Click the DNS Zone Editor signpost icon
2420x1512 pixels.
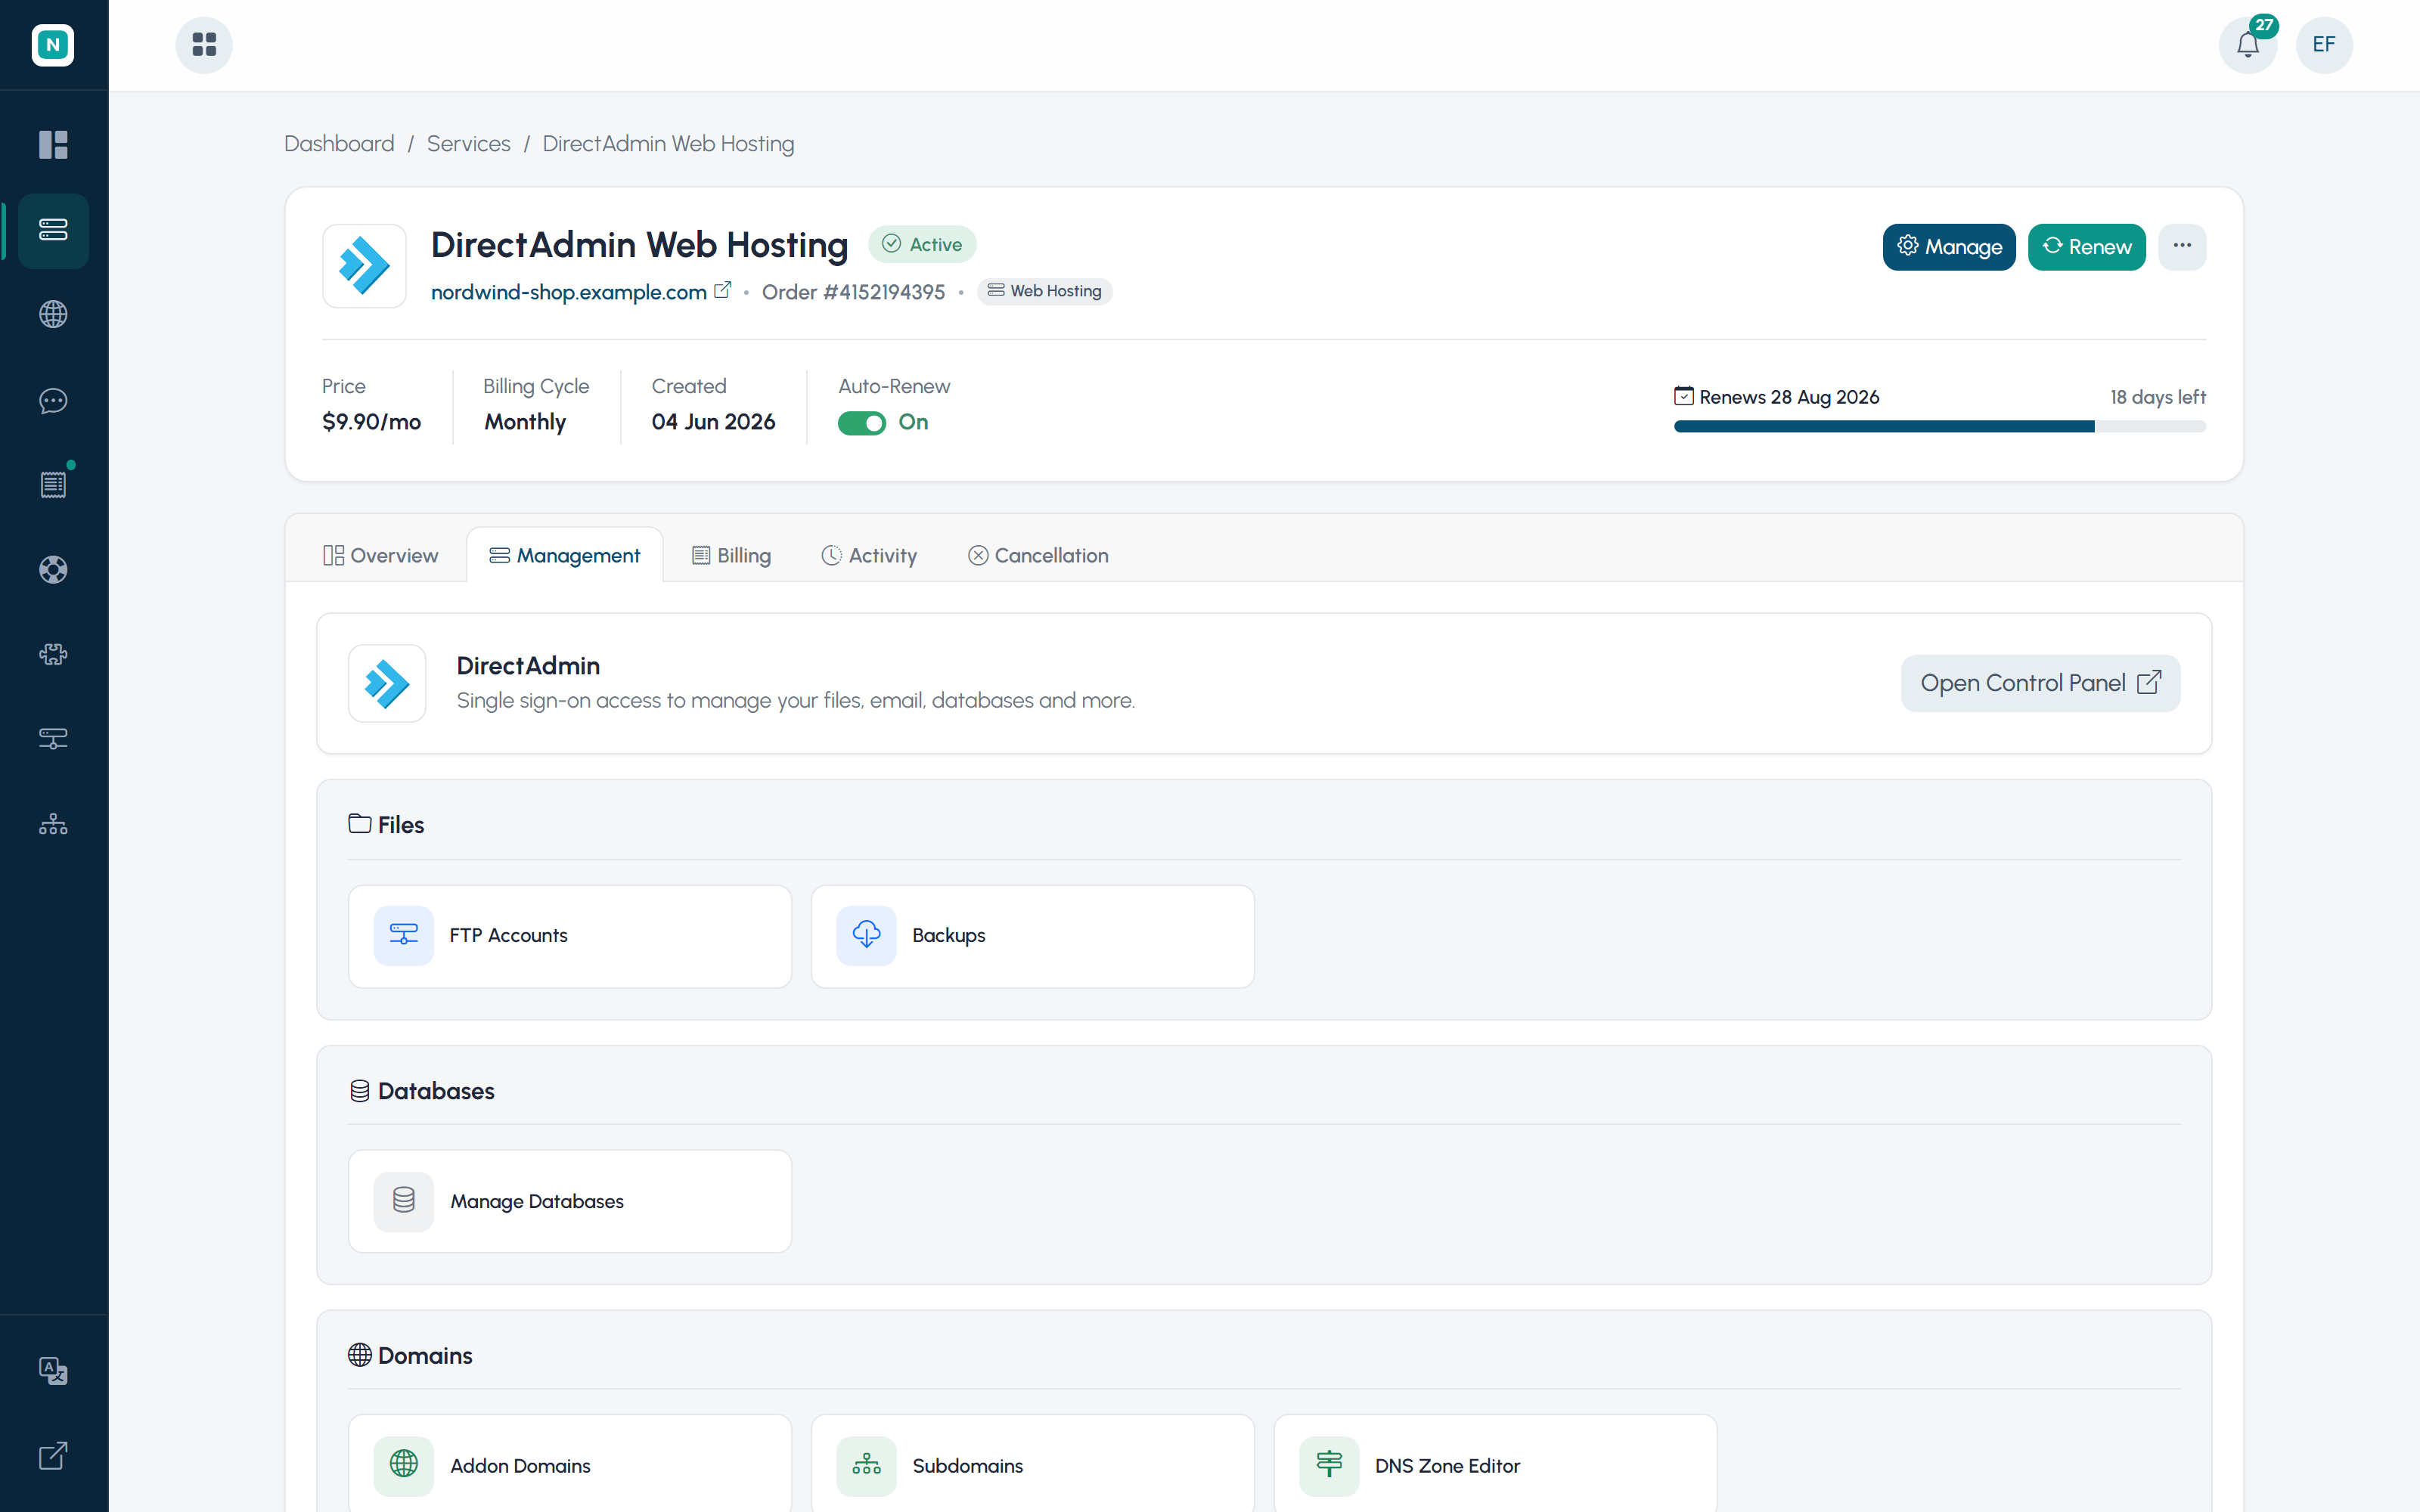[x=1329, y=1465]
